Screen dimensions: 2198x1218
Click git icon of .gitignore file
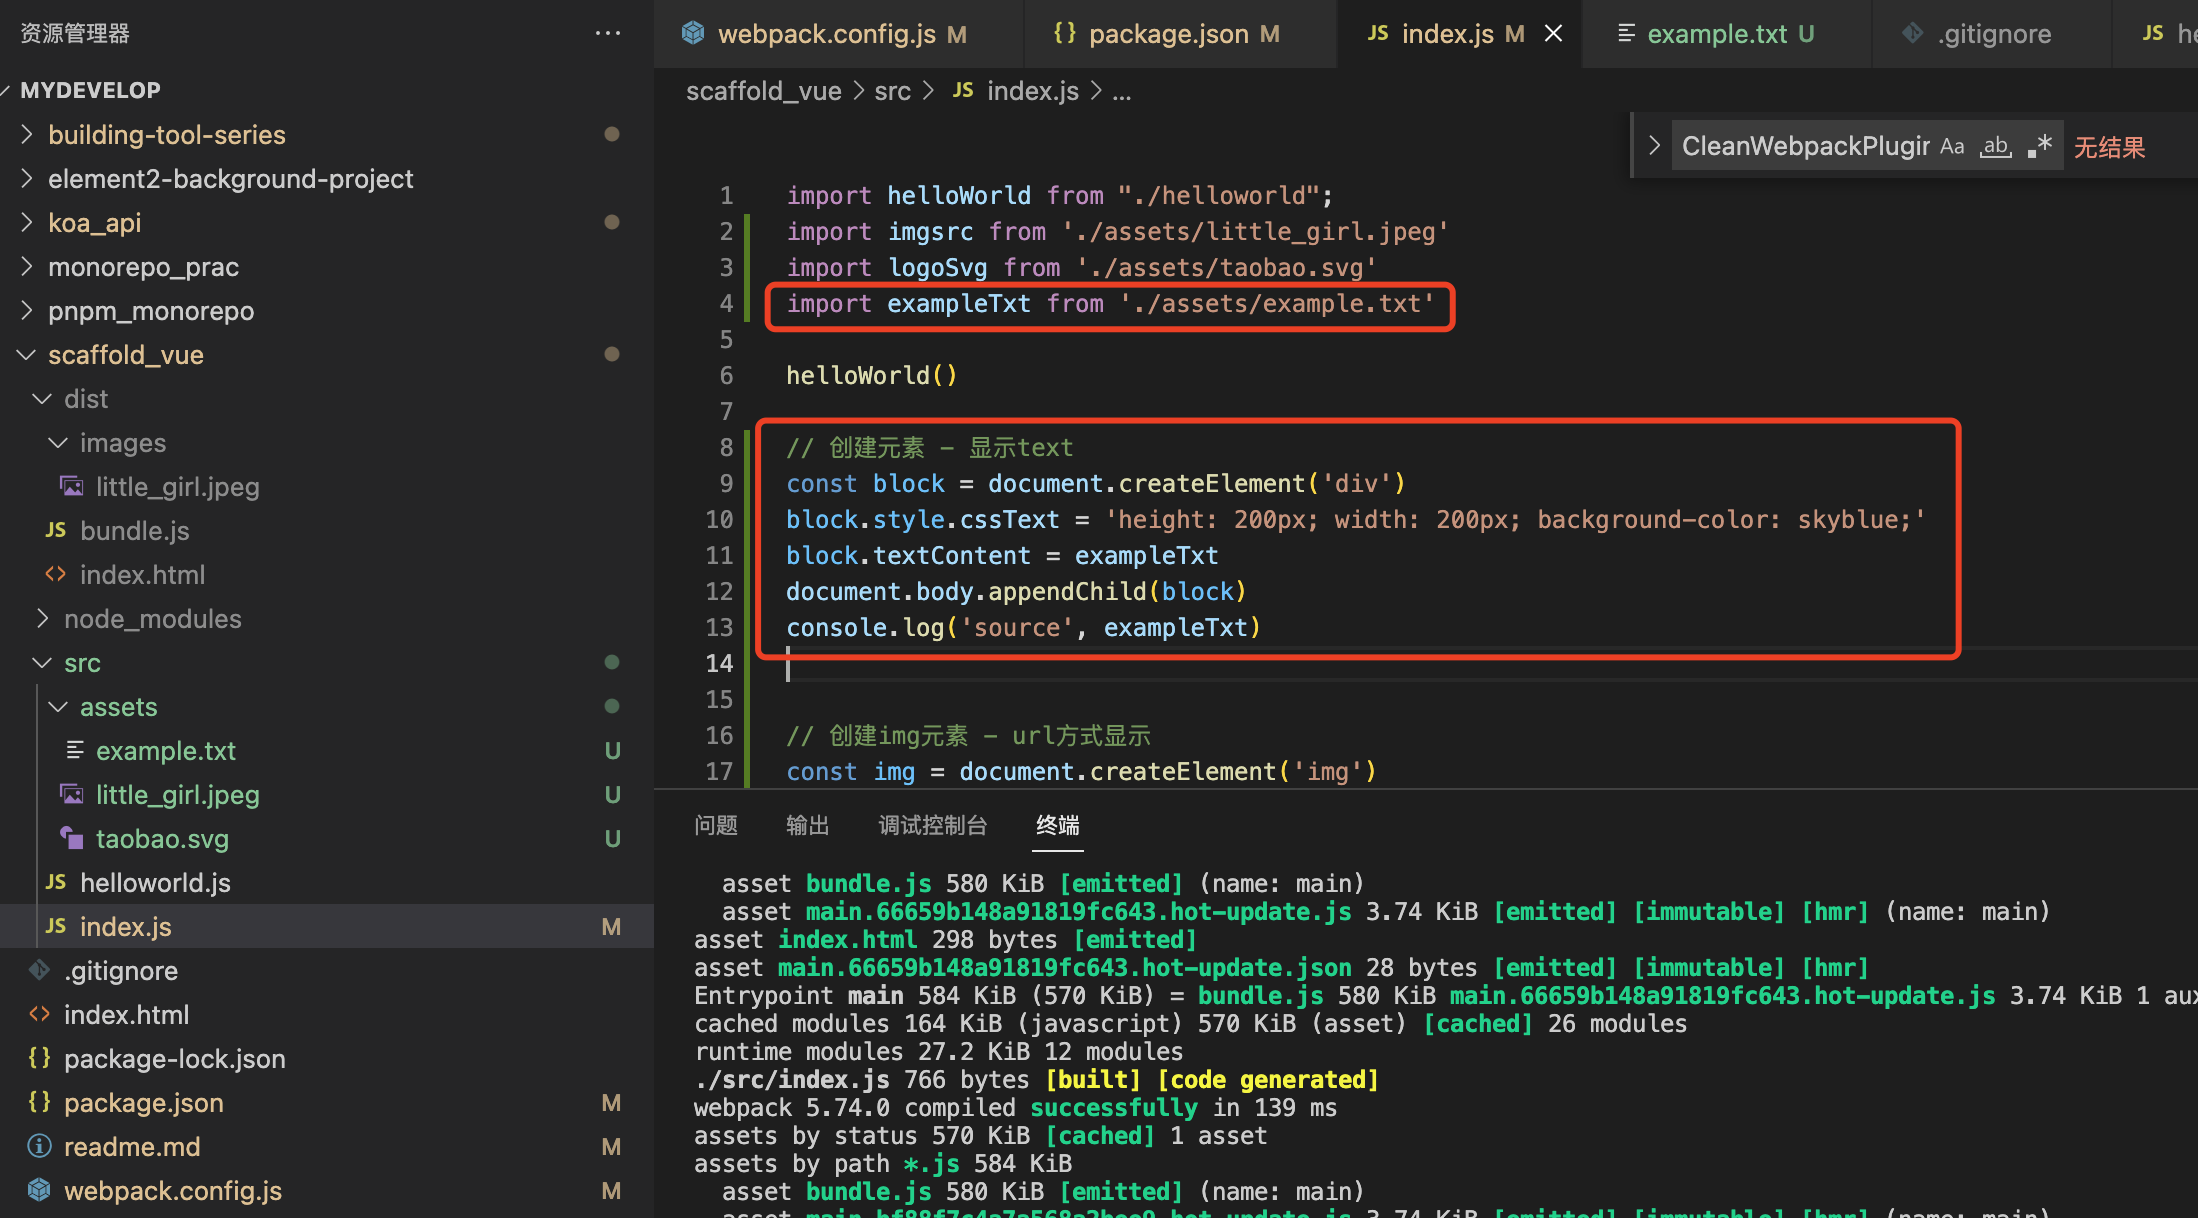[40, 970]
